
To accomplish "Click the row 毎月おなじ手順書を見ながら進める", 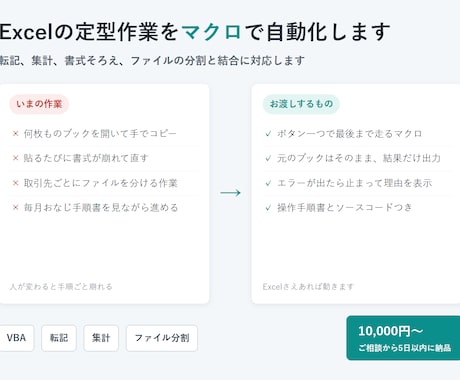I will click(x=105, y=208).
